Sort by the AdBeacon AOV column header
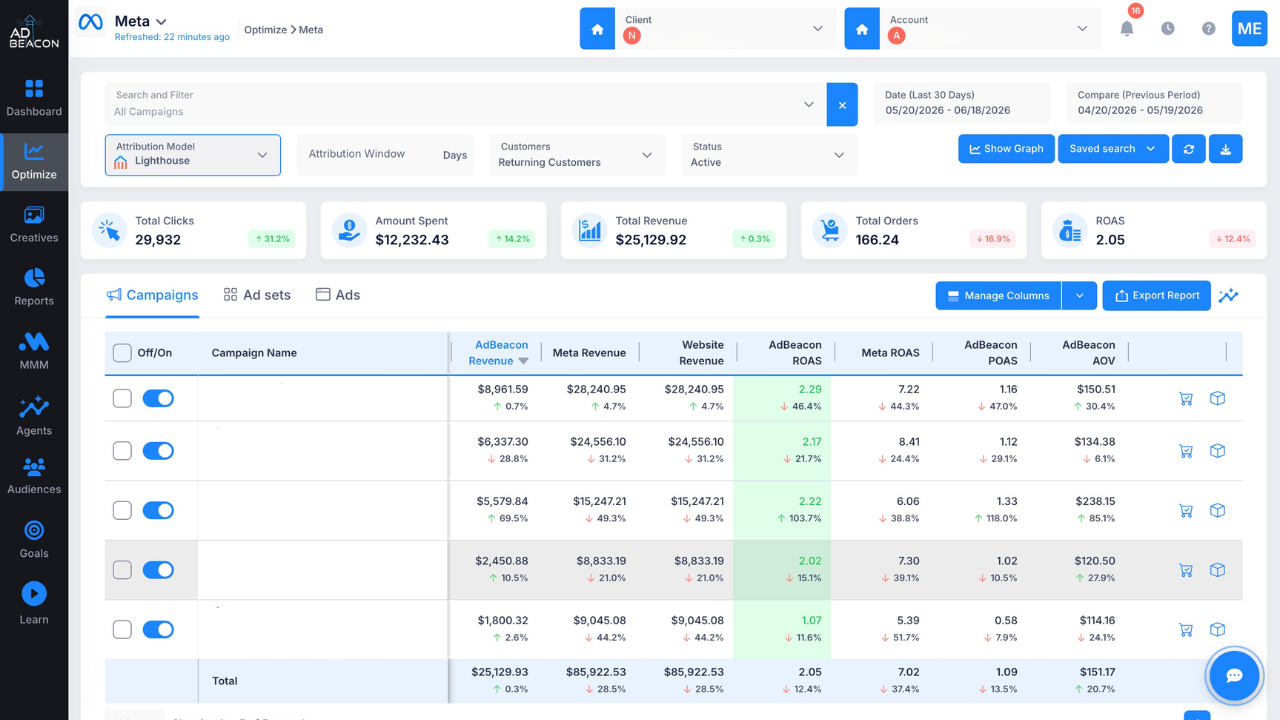 [1088, 353]
